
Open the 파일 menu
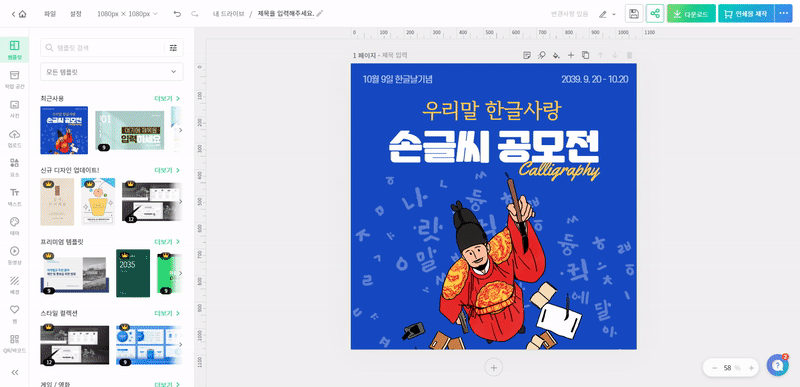[x=50, y=14]
